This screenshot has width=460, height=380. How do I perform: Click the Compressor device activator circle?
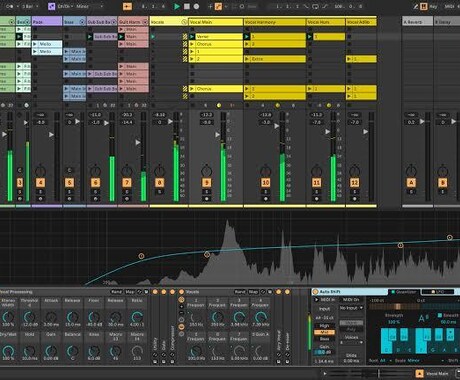coord(172,292)
